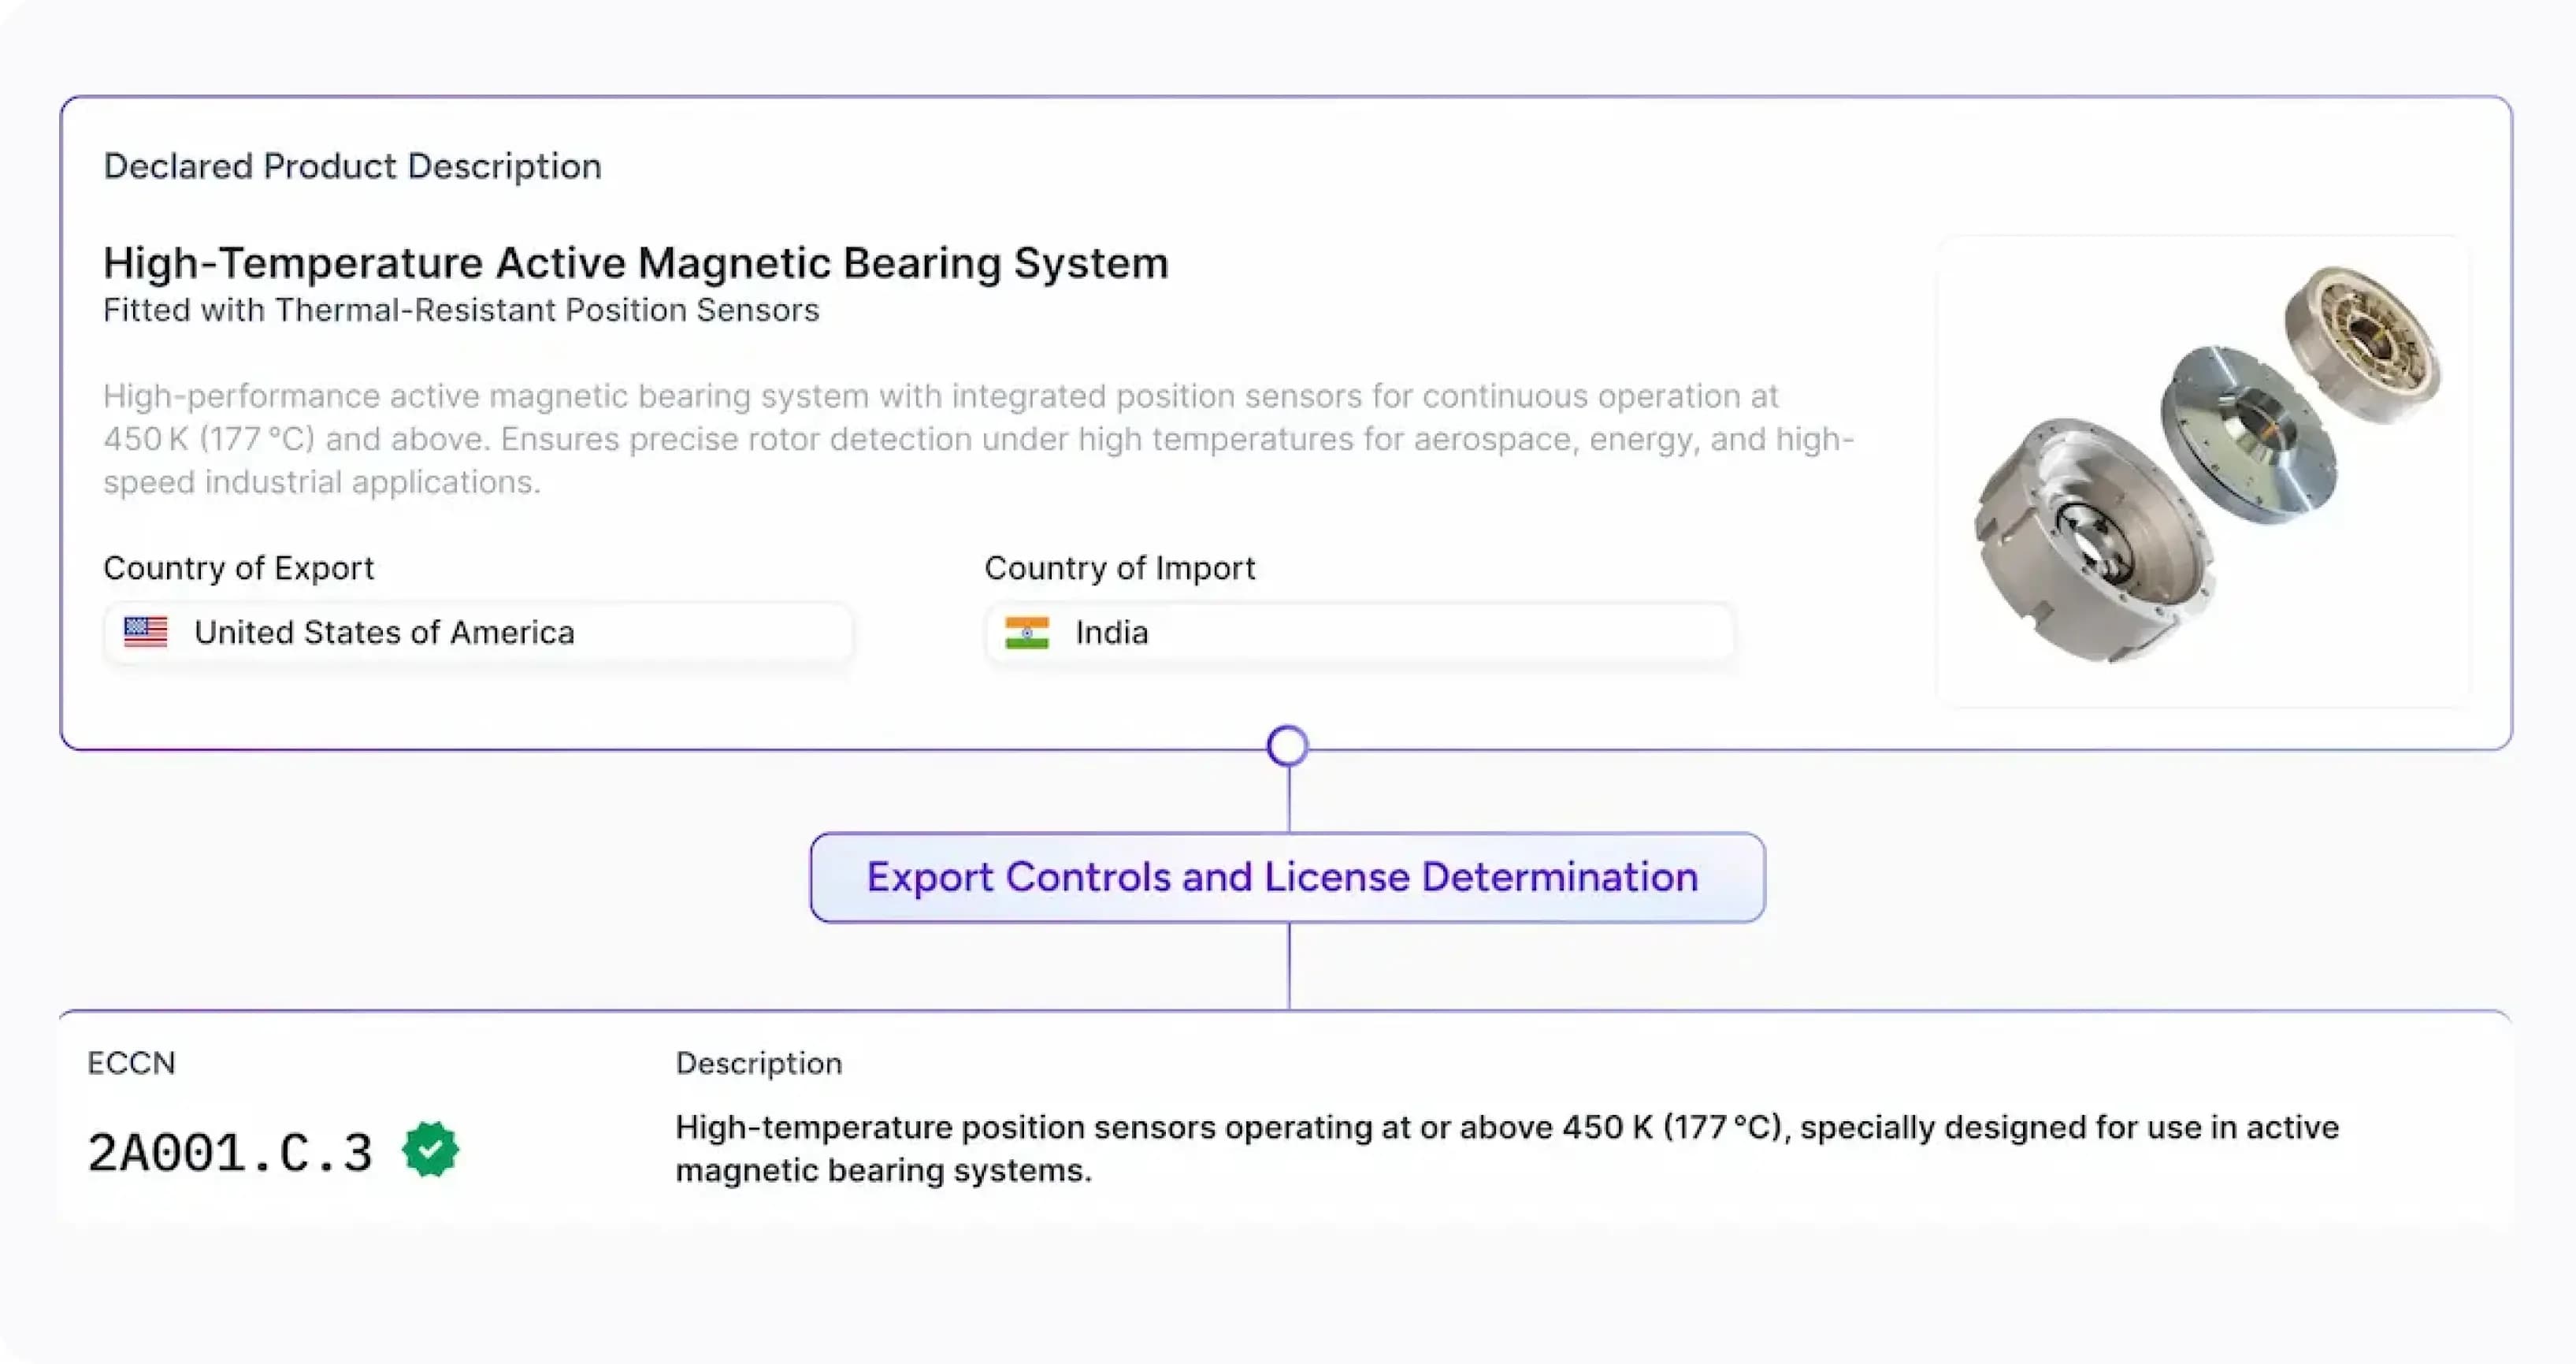Click the Declared Product Description heading
The width and height of the screenshot is (2576, 1364).
352,166
